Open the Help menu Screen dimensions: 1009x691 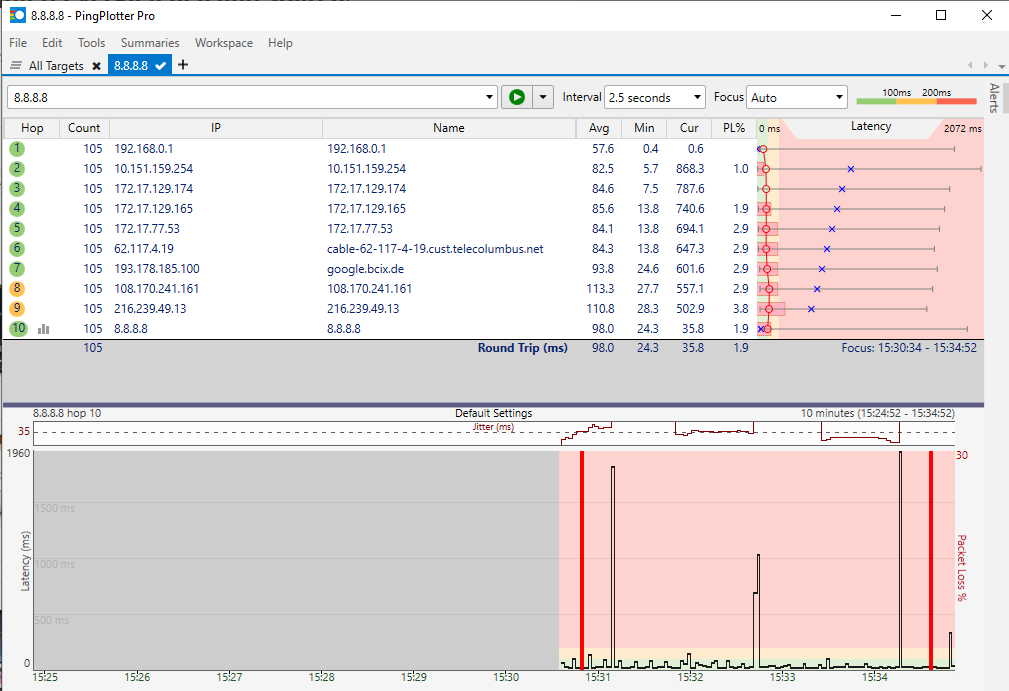pos(280,42)
